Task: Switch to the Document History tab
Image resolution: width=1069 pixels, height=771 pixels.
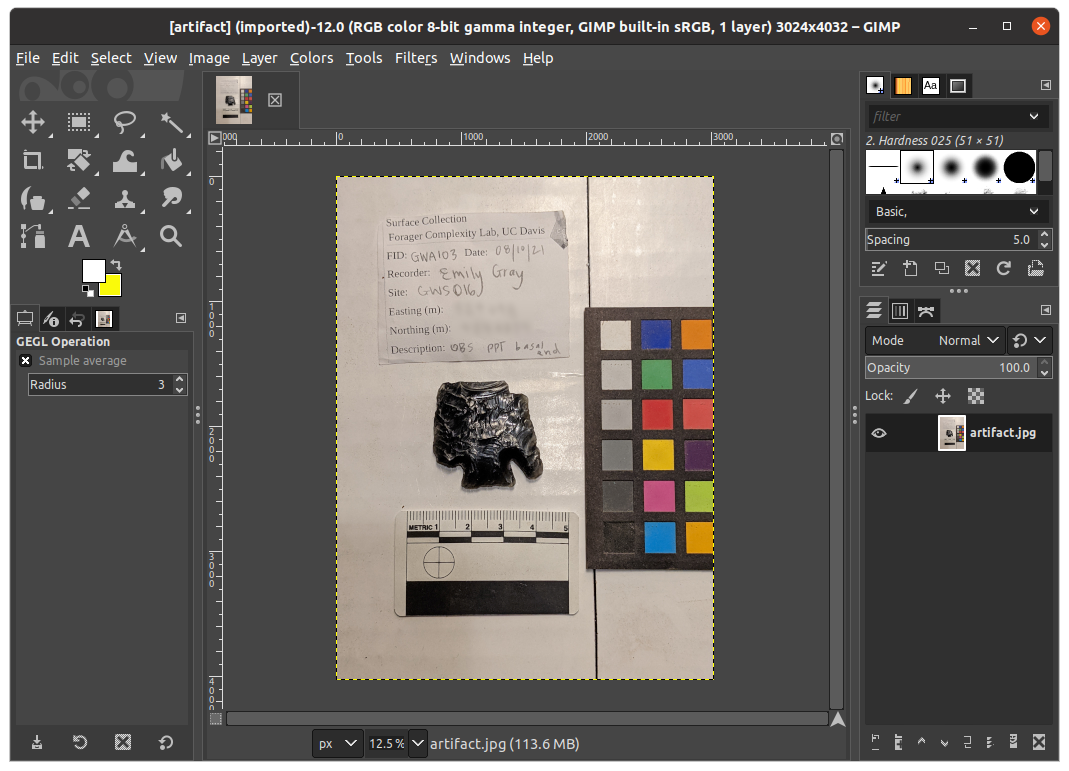Action: pos(958,85)
